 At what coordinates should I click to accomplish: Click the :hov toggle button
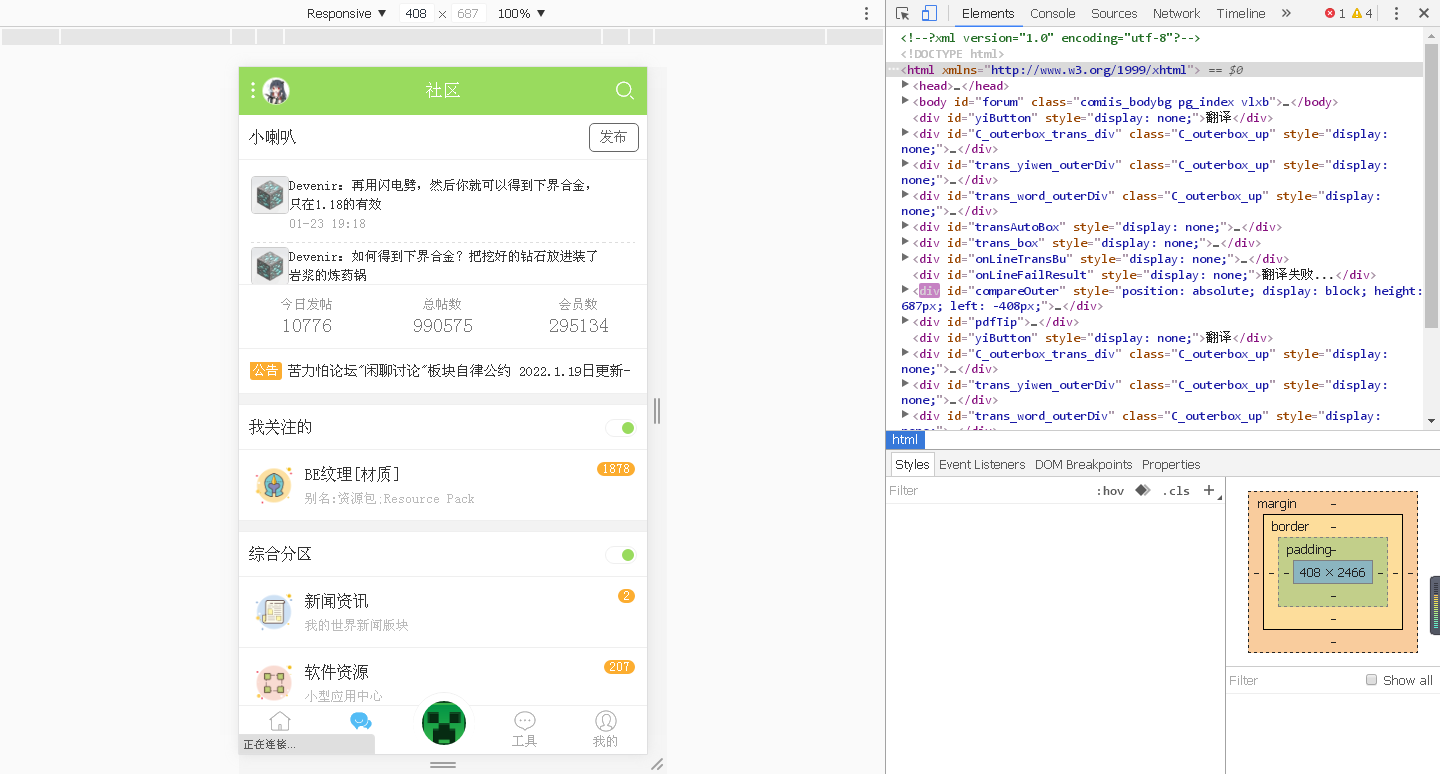1110,490
